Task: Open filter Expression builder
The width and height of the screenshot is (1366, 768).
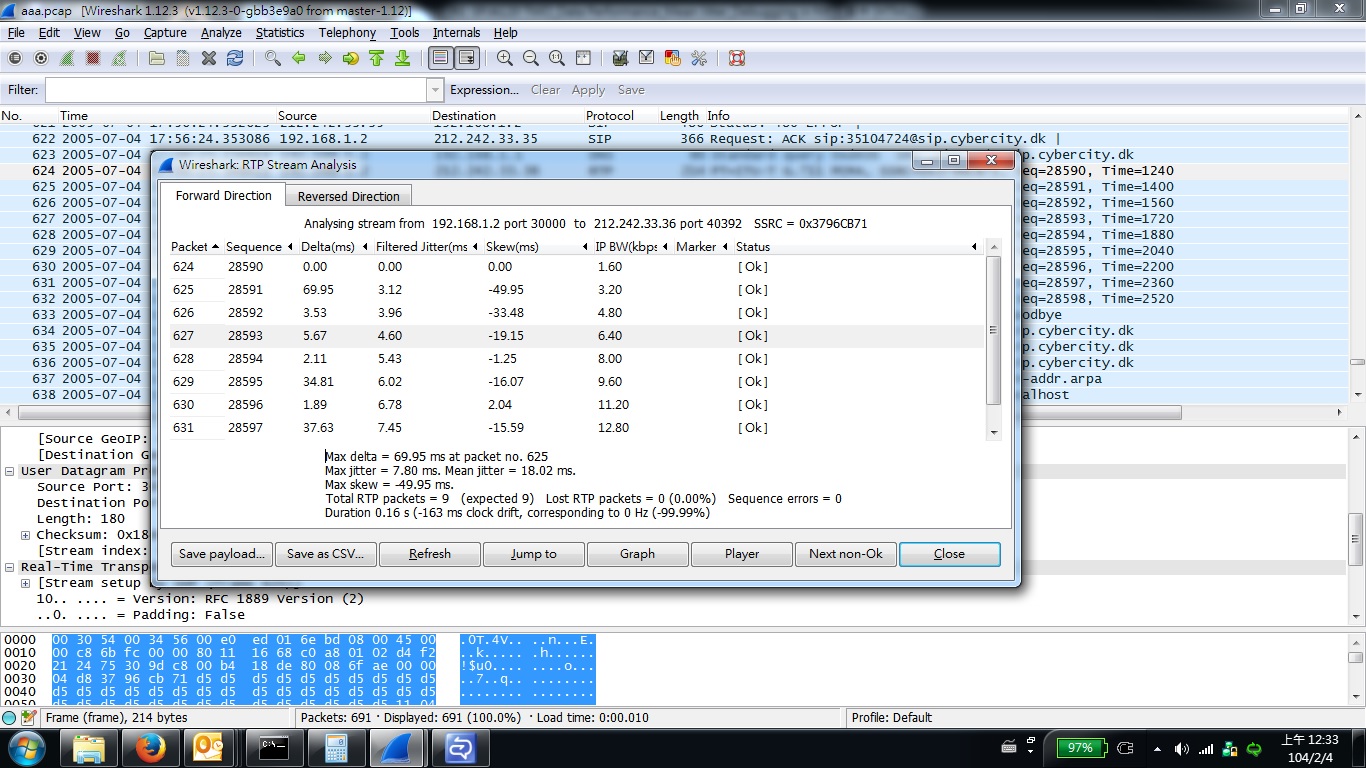Action: (x=484, y=90)
